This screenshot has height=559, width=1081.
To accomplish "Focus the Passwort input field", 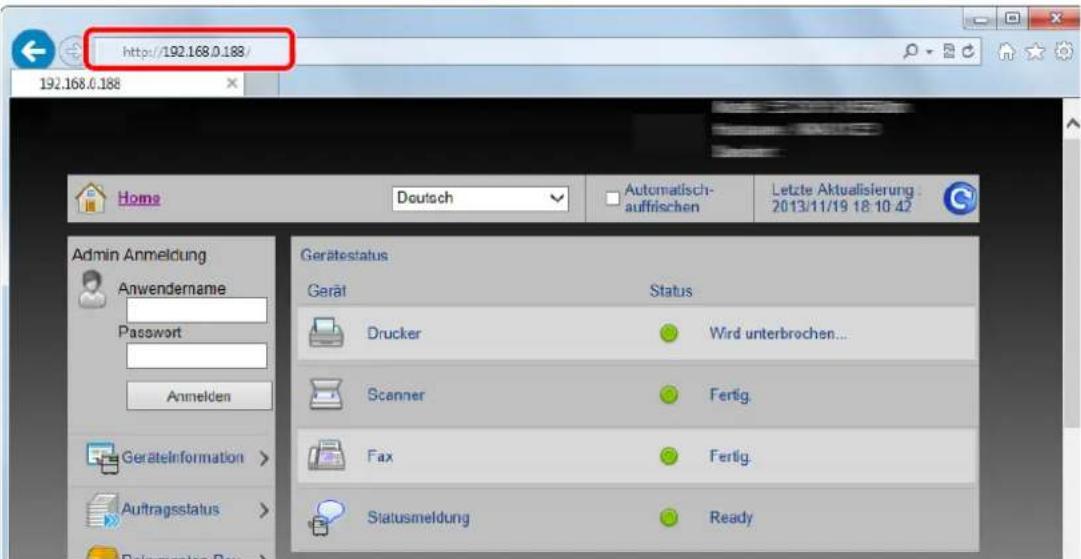I will point(196,356).
